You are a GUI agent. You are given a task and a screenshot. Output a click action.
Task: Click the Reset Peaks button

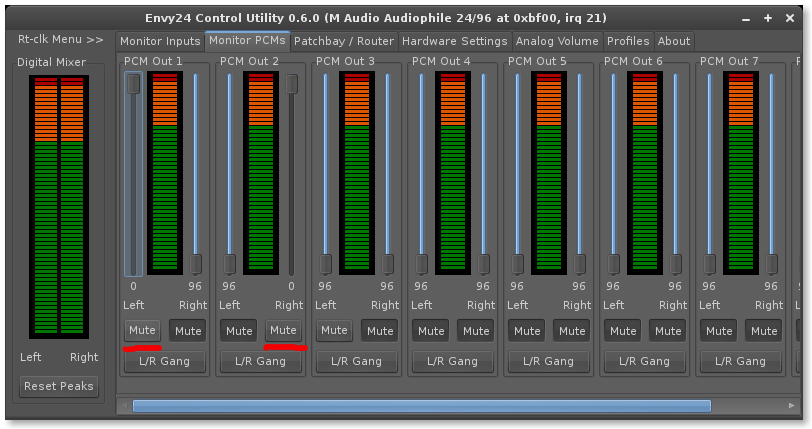[59, 386]
